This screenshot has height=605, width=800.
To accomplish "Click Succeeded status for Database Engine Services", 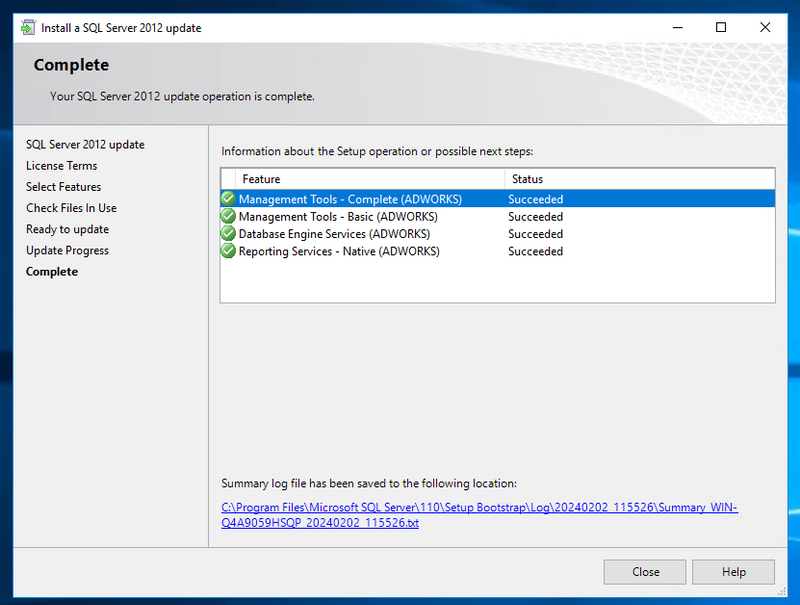I will coord(535,234).
